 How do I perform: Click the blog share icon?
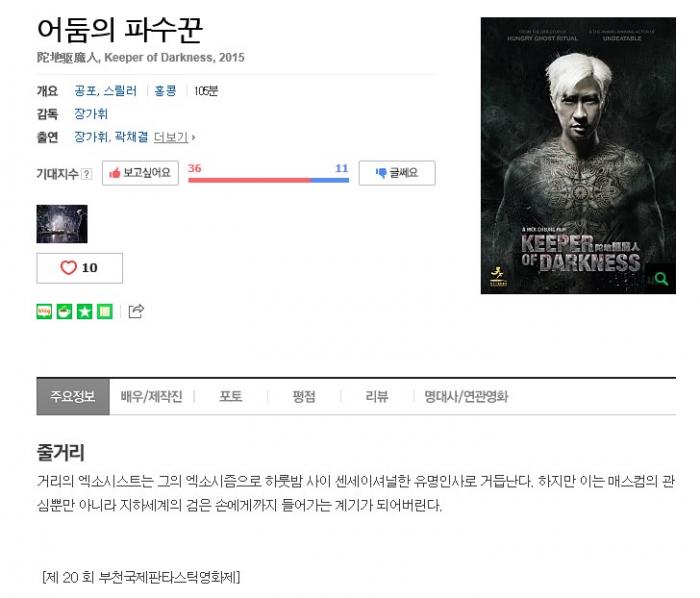[44, 311]
